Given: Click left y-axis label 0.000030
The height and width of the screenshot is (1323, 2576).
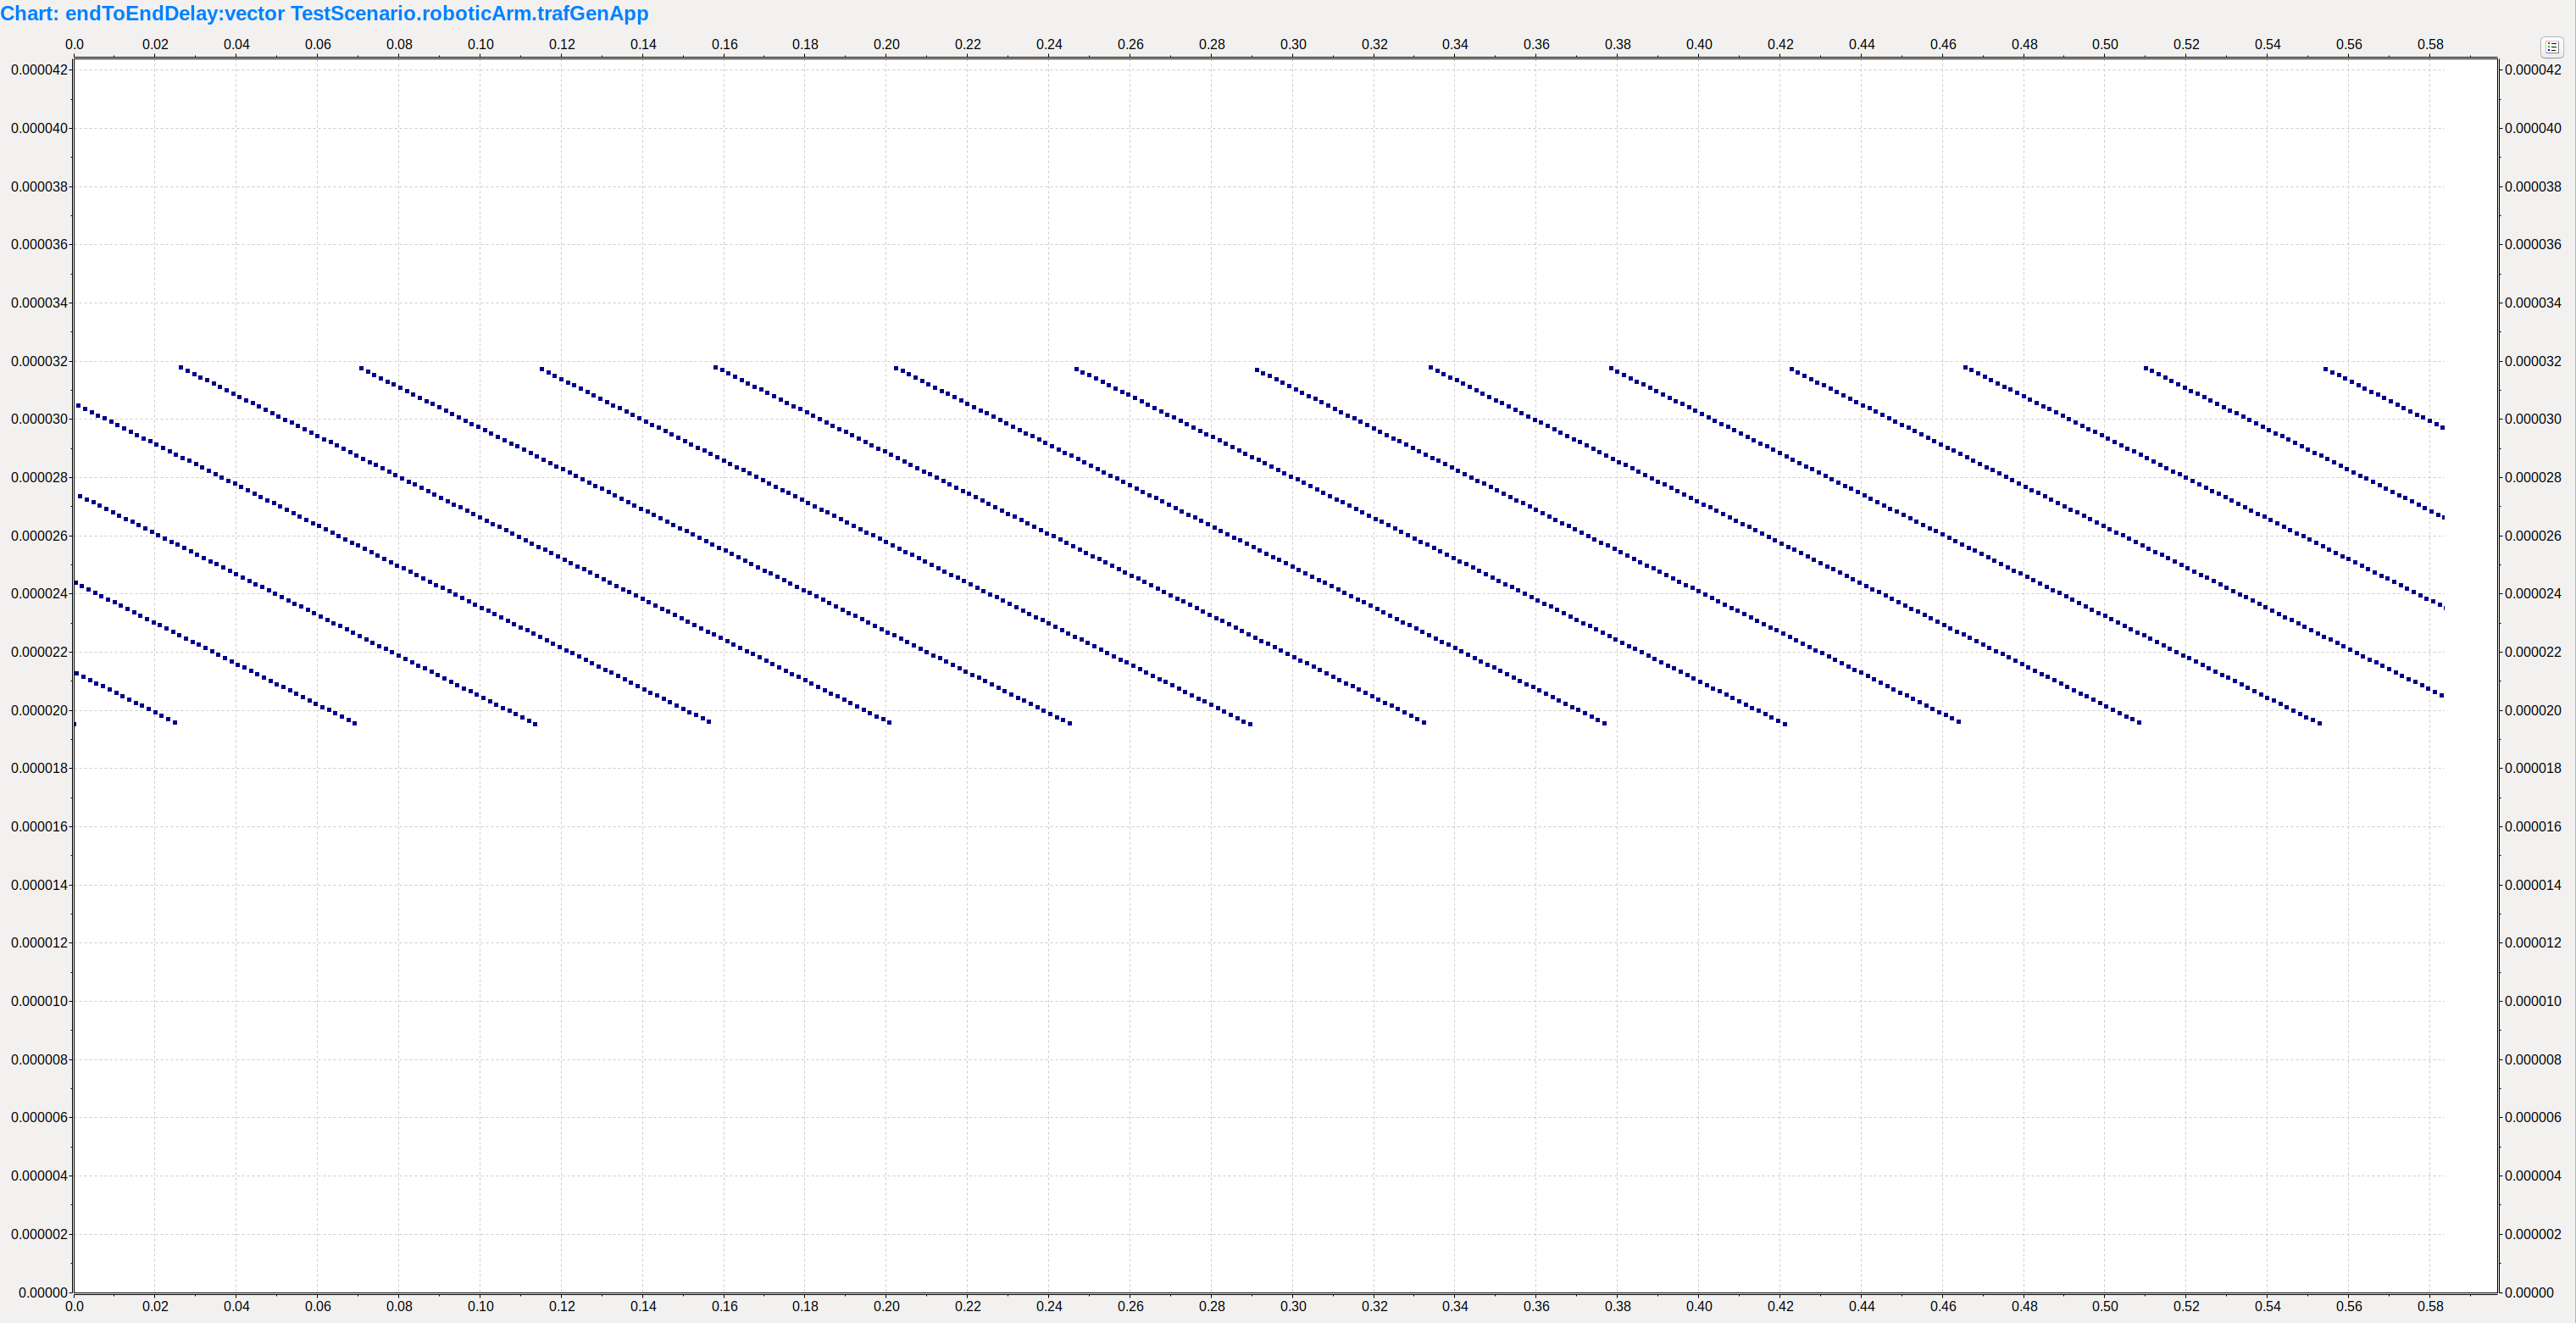Looking at the screenshot, I should 39,420.
